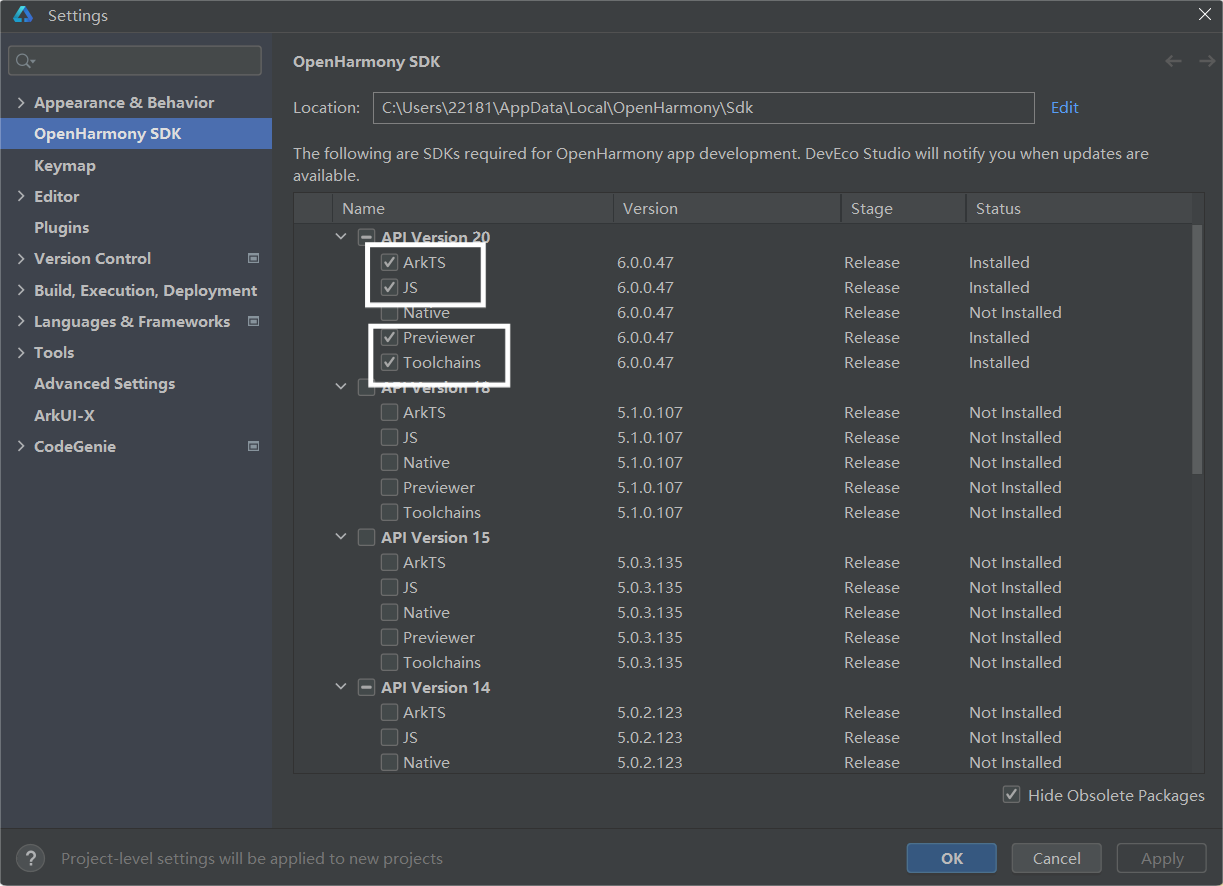Click the back navigation arrow

tap(1174, 61)
